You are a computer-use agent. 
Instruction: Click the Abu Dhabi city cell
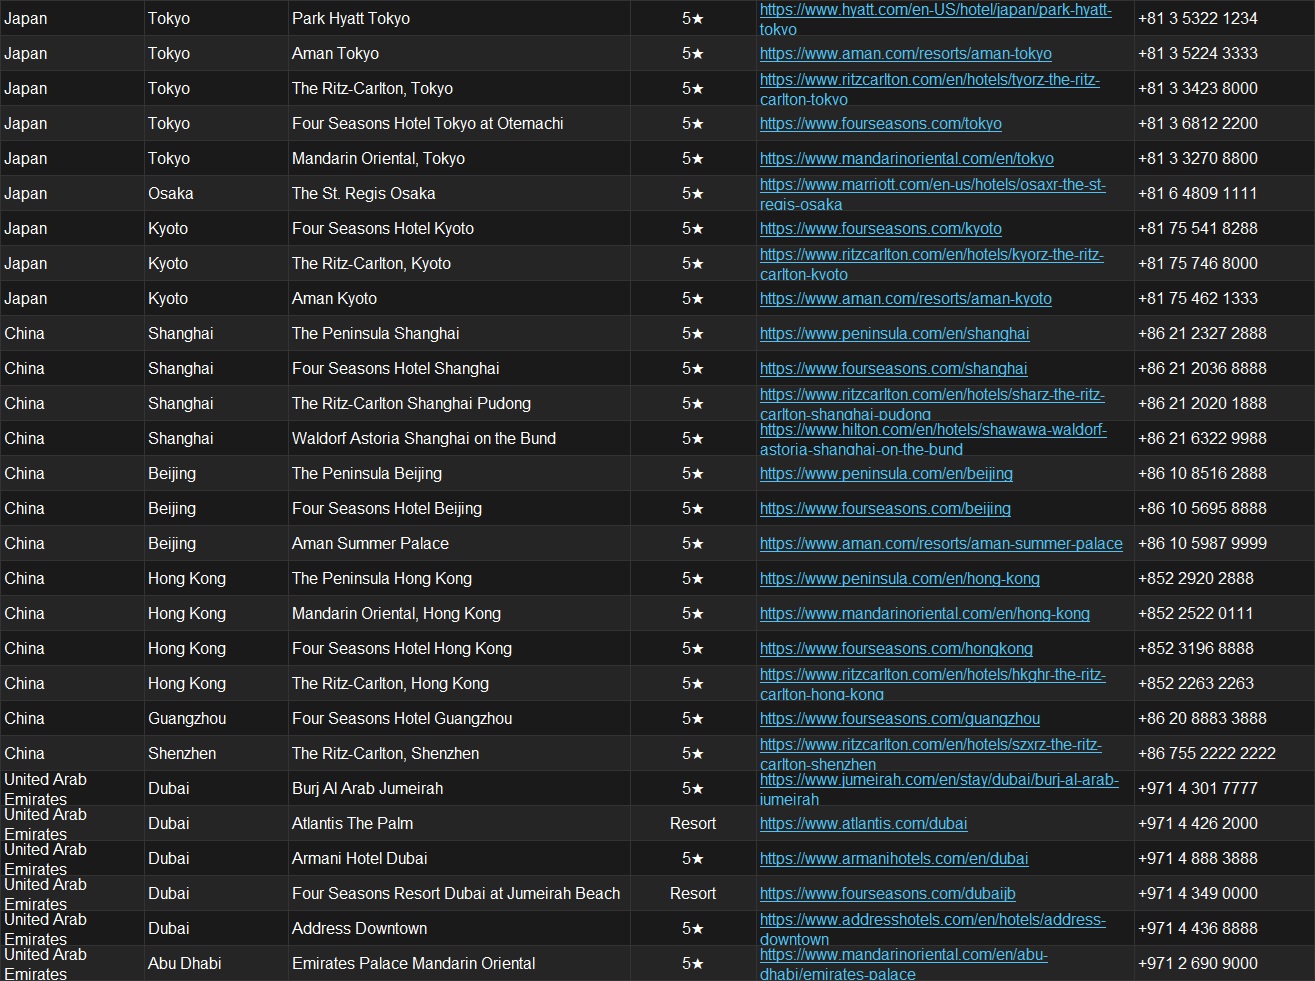pos(216,964)
